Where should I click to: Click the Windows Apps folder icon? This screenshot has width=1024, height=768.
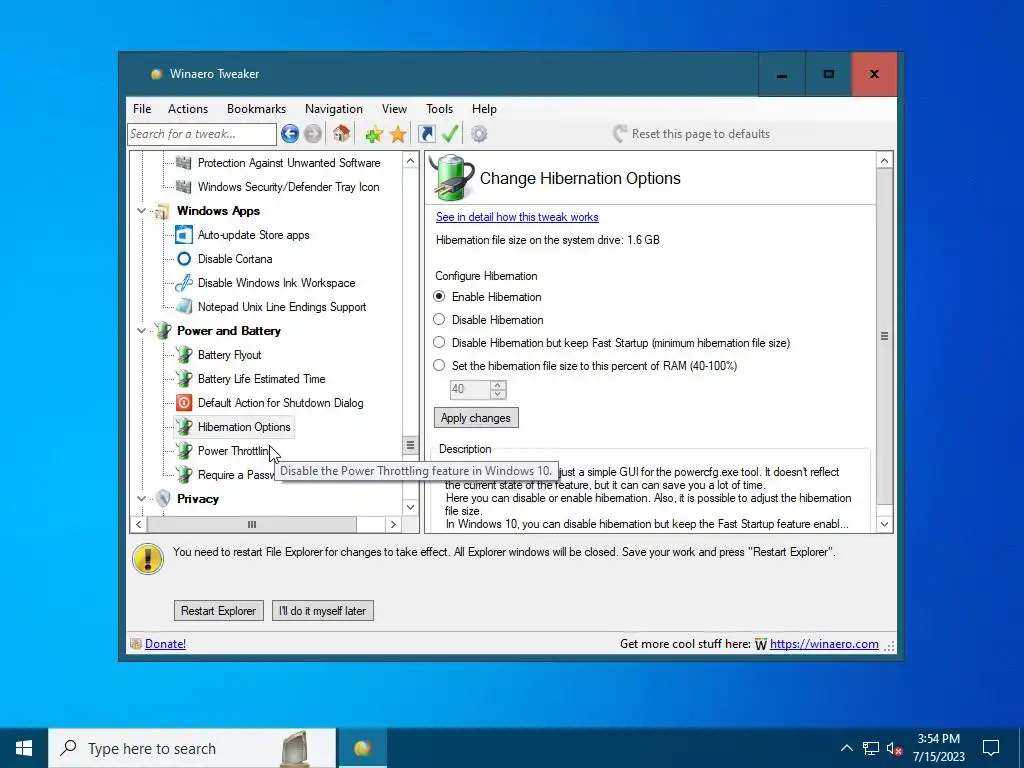161,212
